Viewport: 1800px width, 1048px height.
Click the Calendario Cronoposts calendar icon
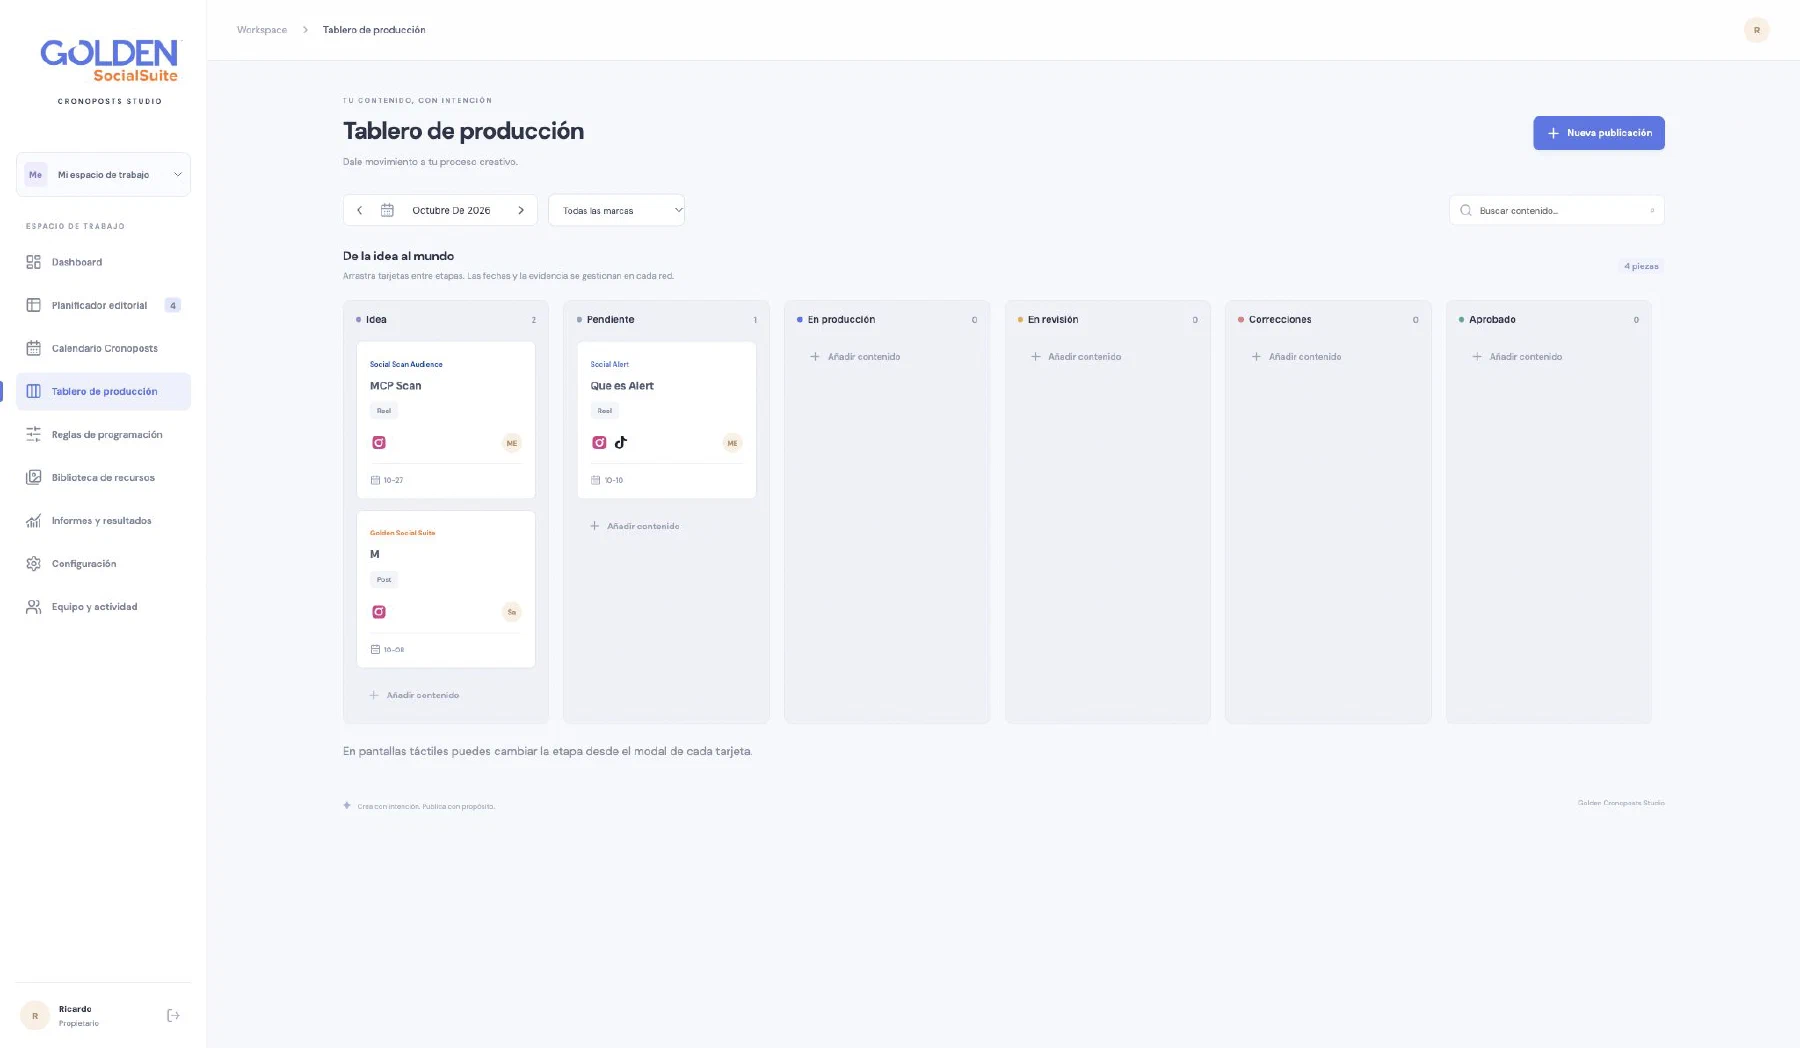pos(33,348)
